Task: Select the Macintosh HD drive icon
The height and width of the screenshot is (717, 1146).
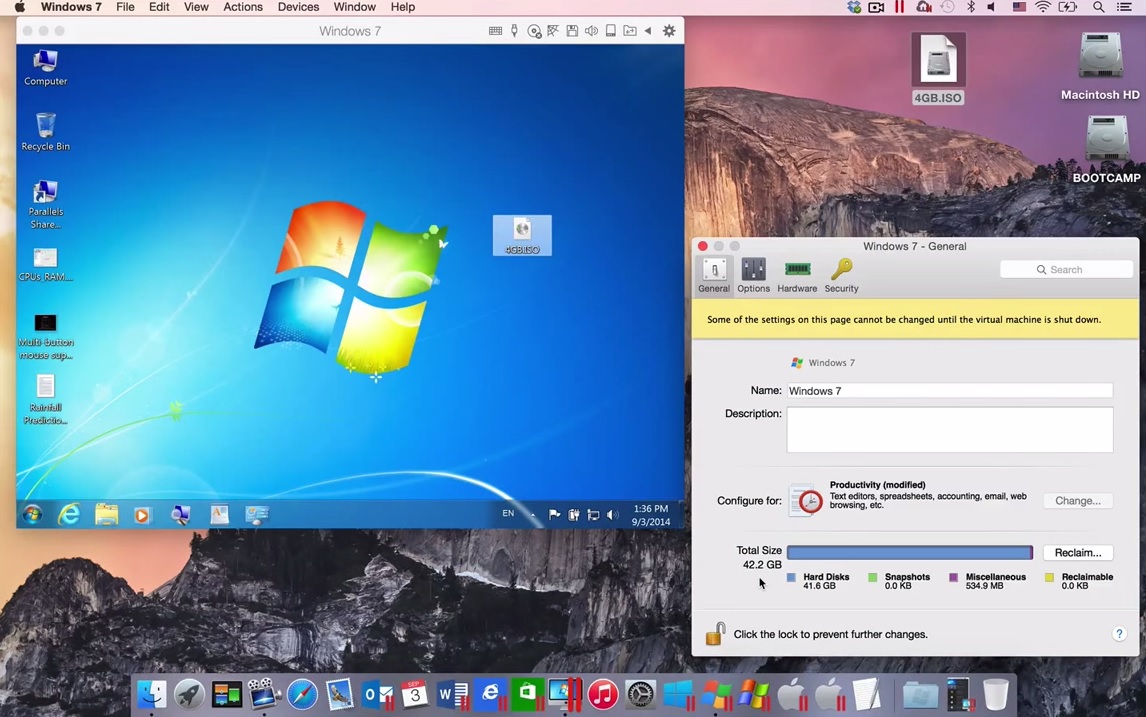Action: pyautogui.click(x=1100, y=66)
